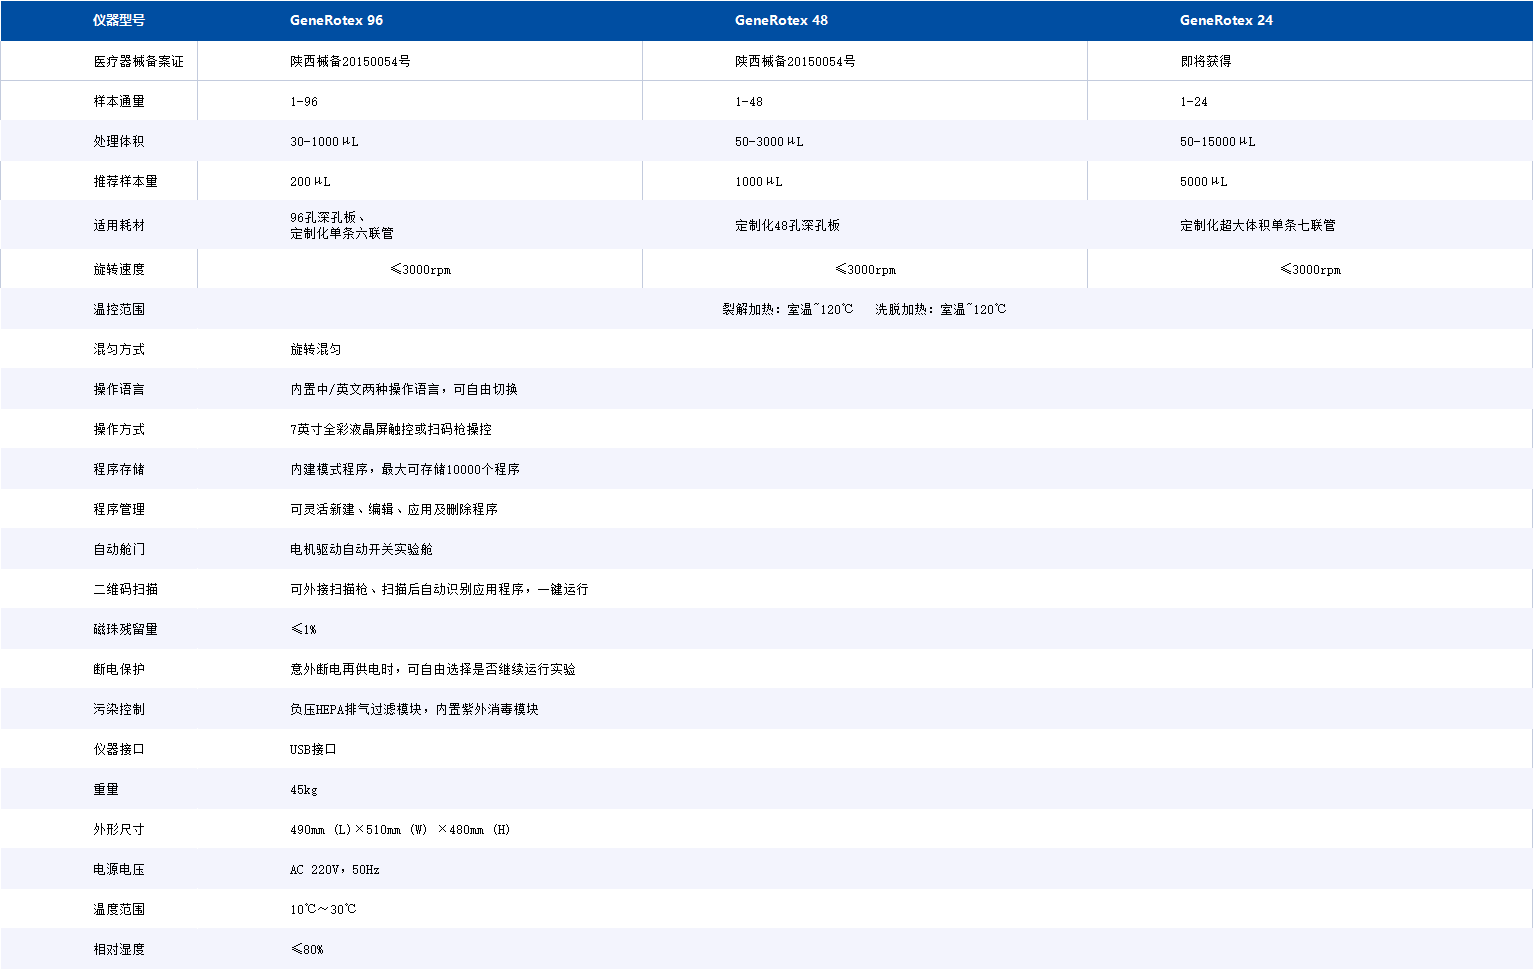Click the '混匀方式' row label
Screen dimensions: 1533x969
(119, 349)
